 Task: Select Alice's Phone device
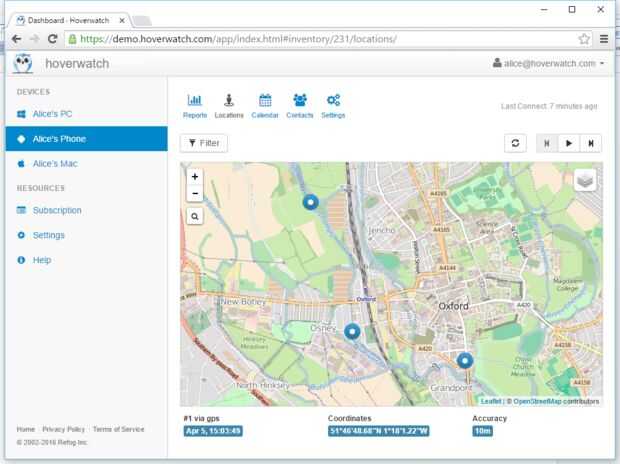(x=87, y=139)
